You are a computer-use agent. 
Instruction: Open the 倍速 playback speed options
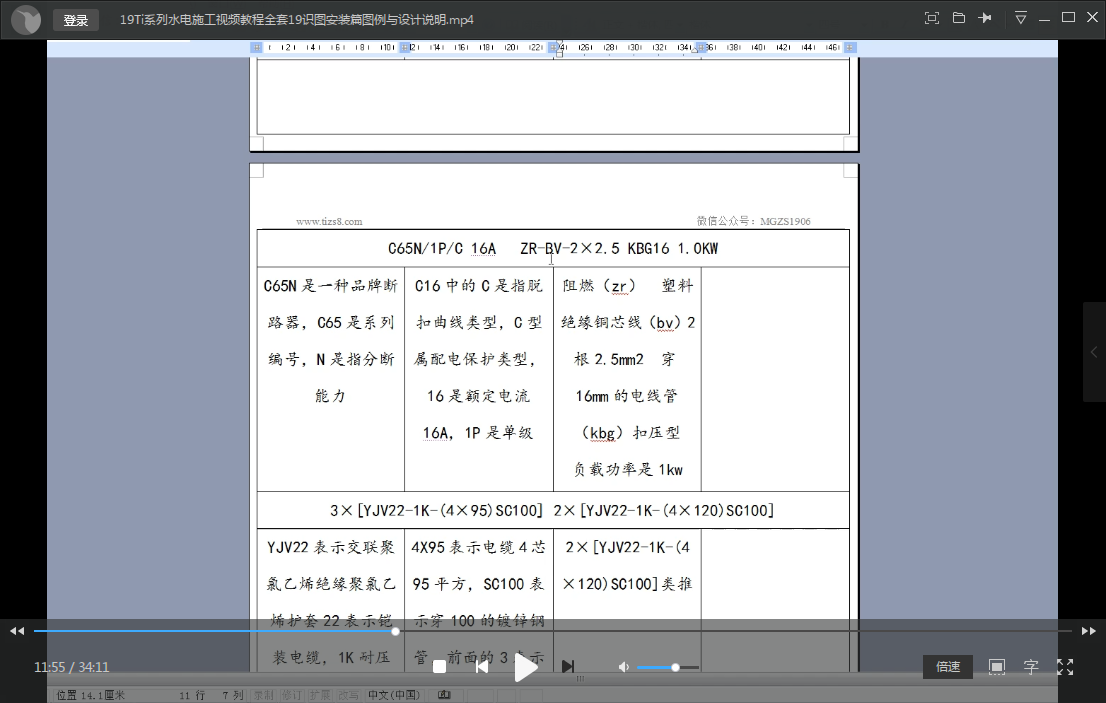pos(948,667)
